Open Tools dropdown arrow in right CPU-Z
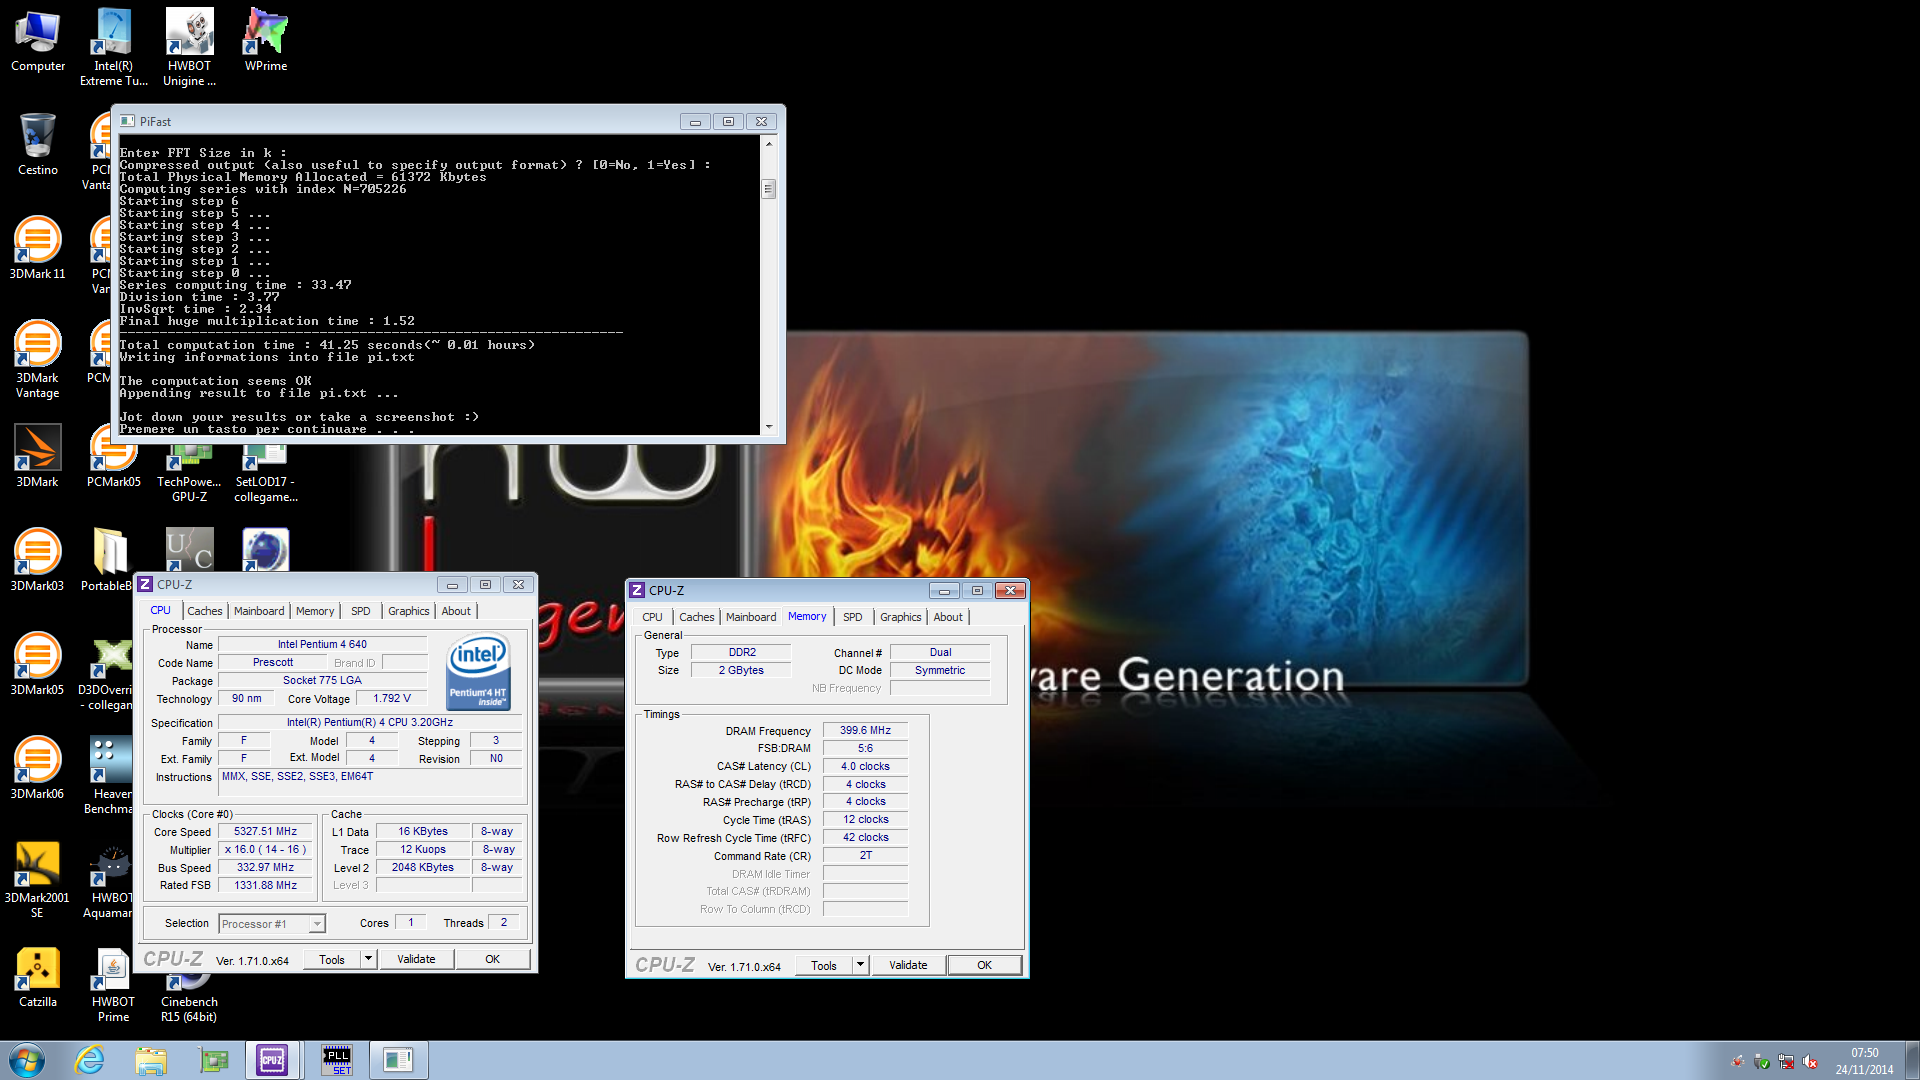Image resolution: width=1920 pixels, height=1080 pixels. 860,965
